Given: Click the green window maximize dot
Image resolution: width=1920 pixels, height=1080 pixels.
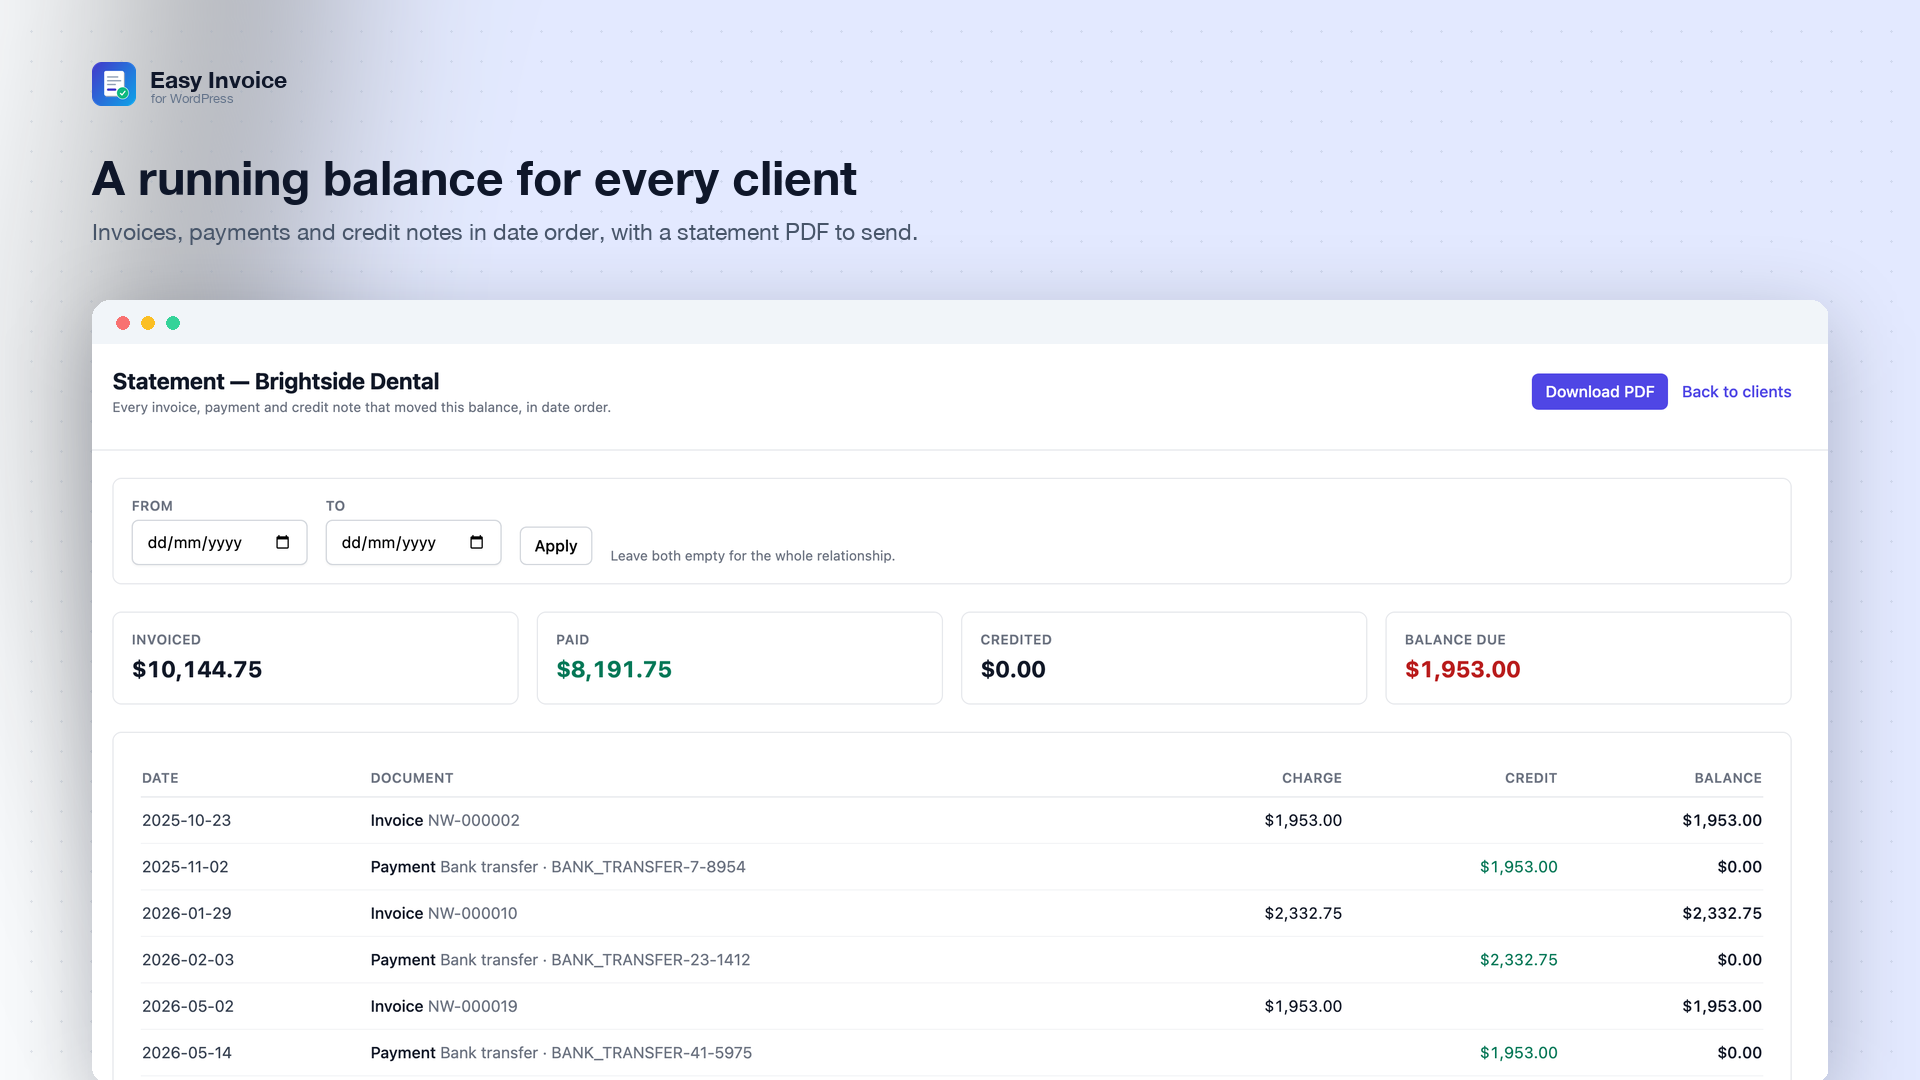Looking at the screenshot, I should pyautogui.click(x=173, y=323).
